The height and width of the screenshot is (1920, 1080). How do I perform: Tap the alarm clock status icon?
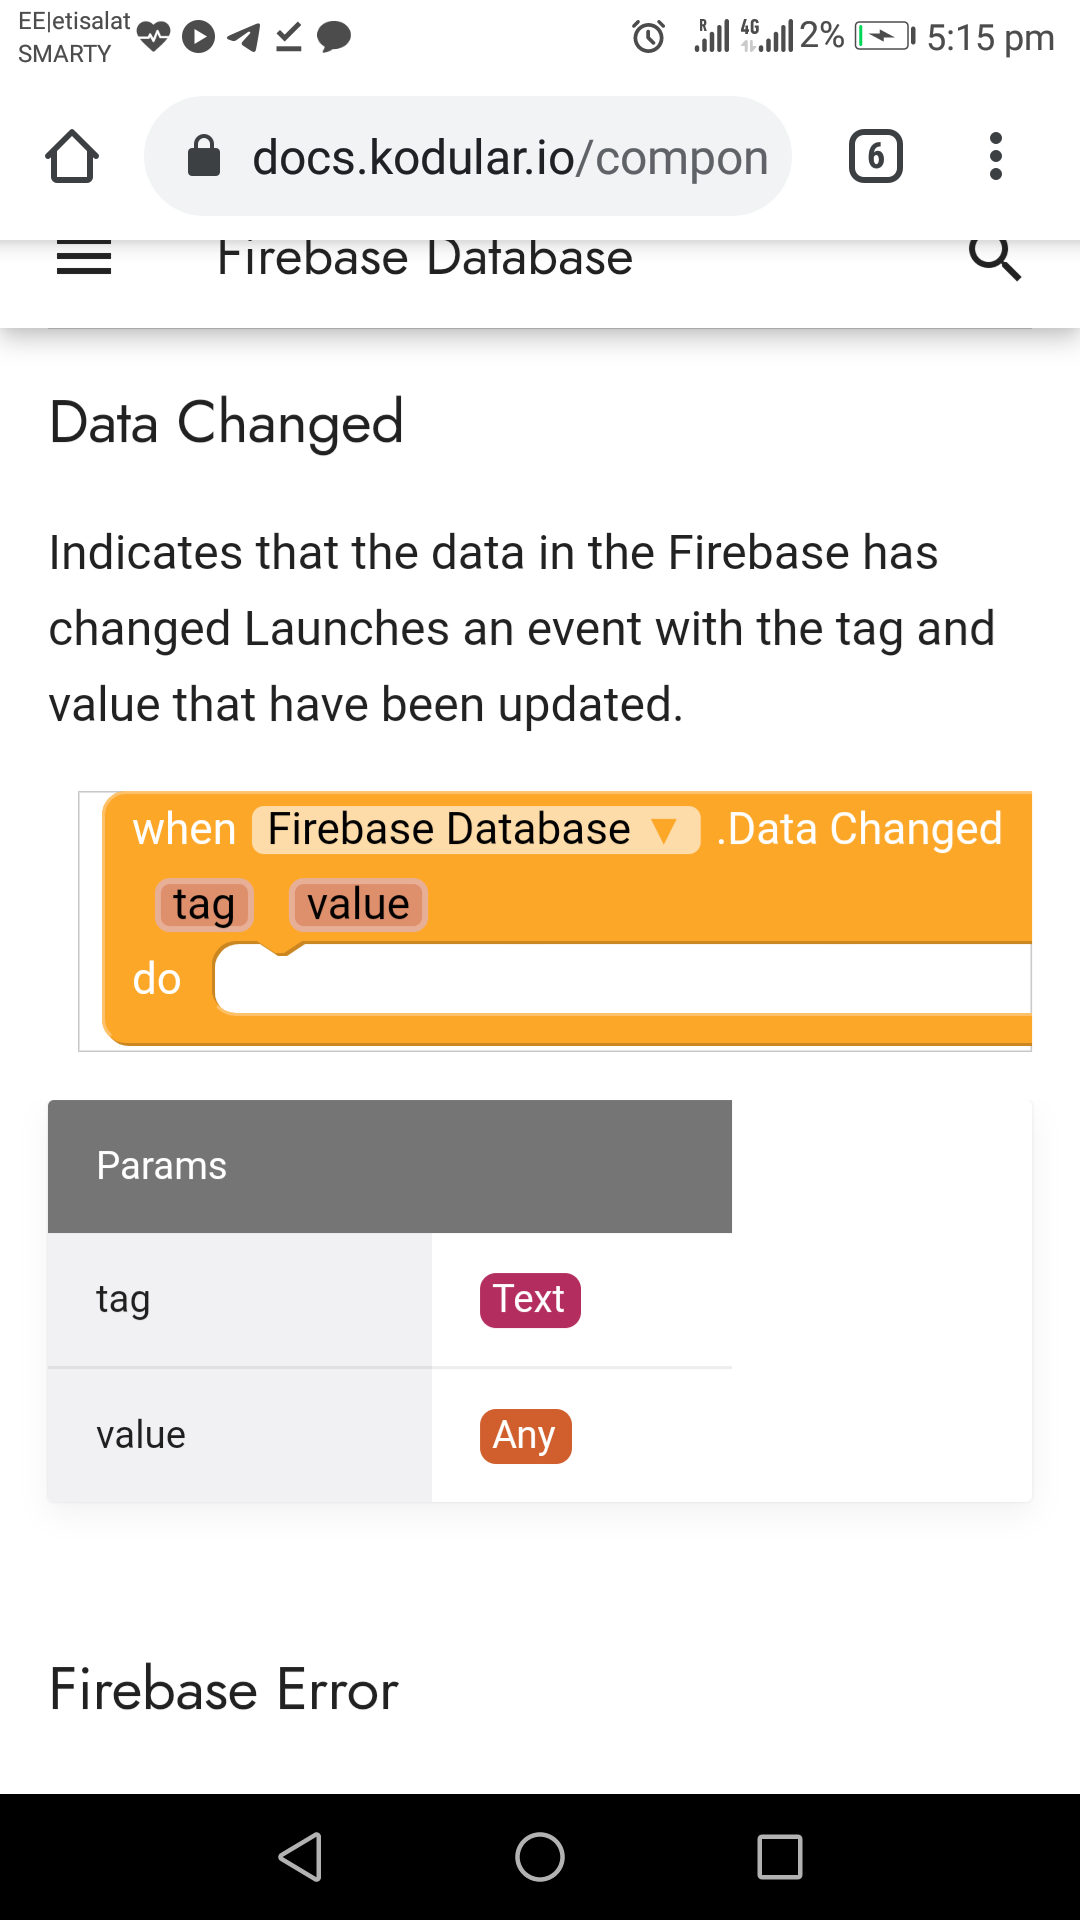tap(648, 37)
